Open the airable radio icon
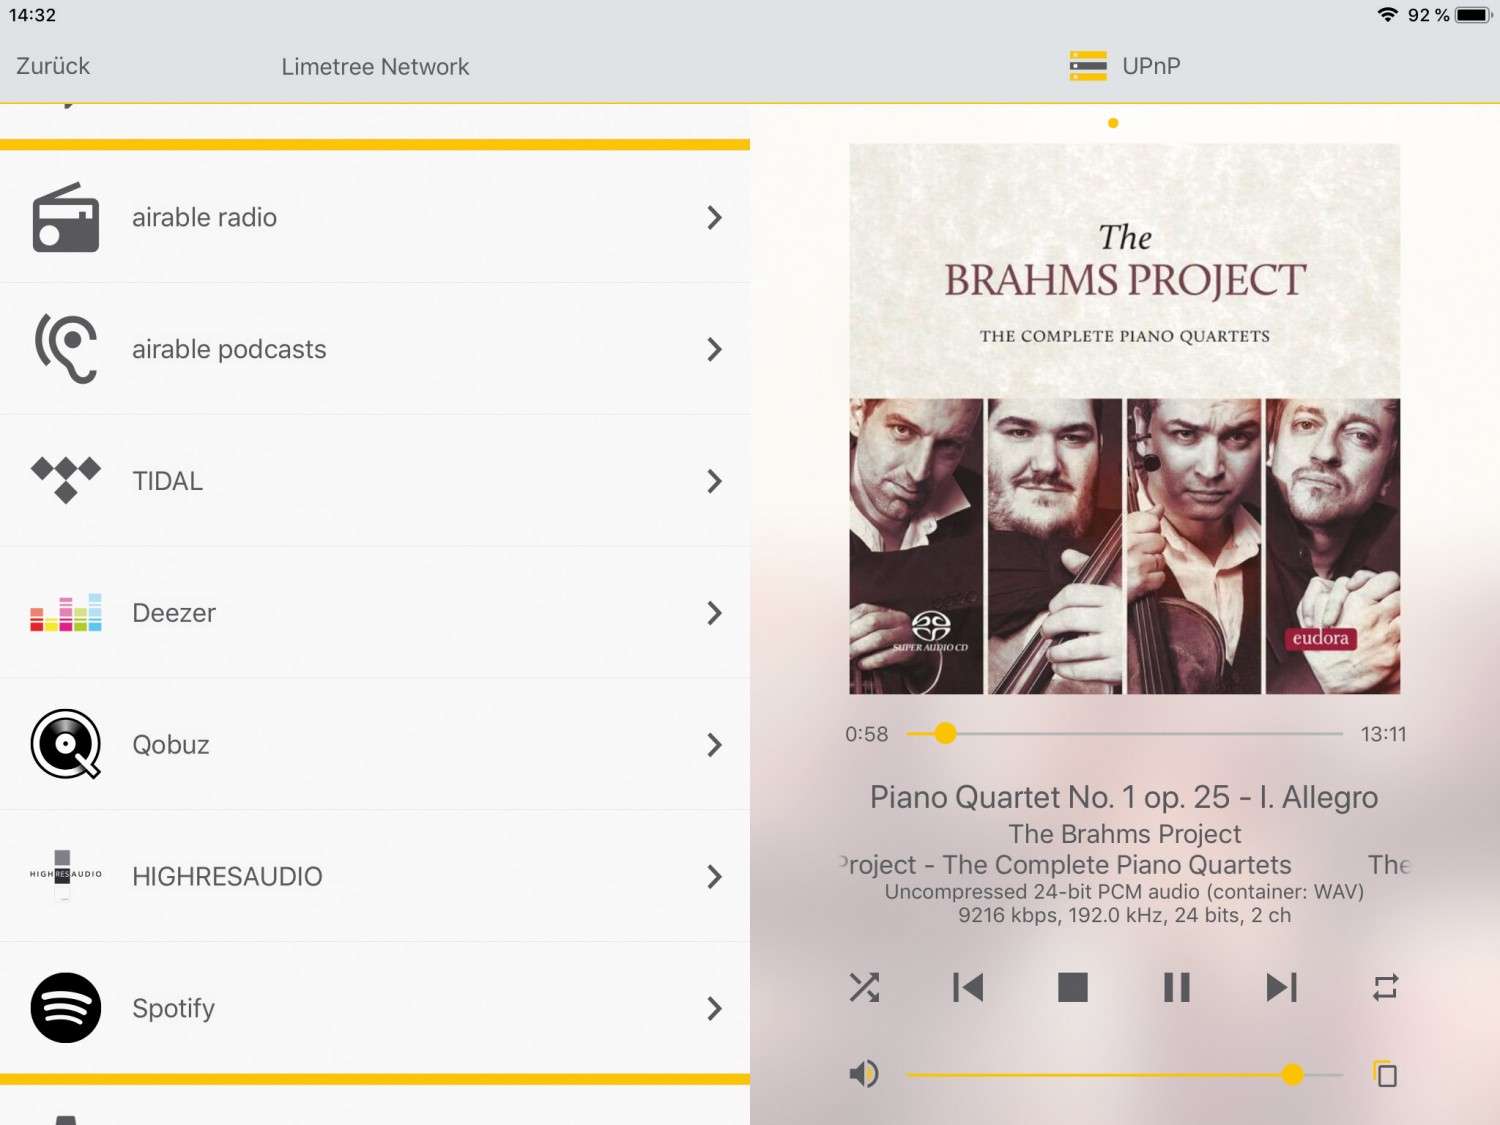 pyautogui.click(x=66, y=217)
